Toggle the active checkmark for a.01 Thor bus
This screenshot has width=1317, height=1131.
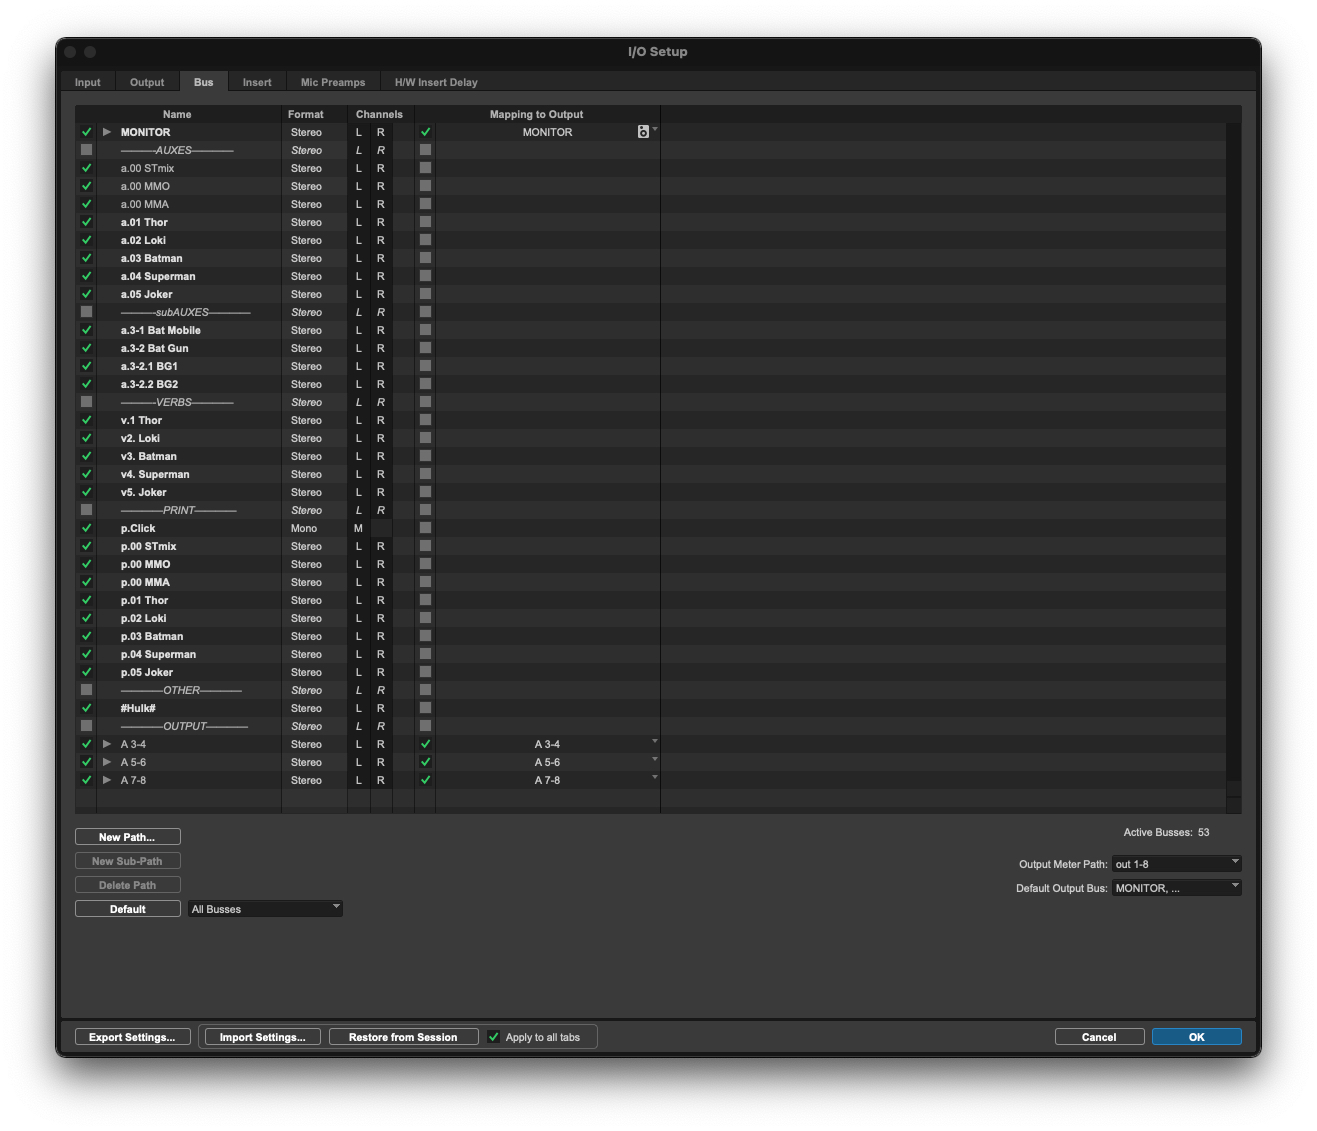pos(87,222)
